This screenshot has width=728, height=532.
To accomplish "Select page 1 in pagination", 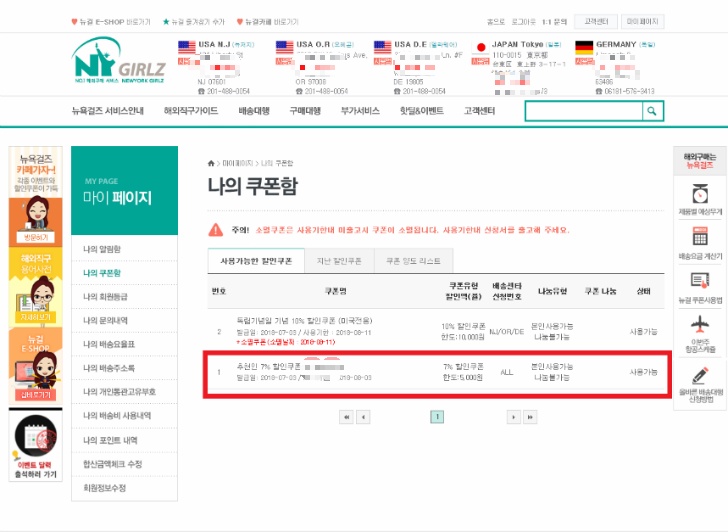I will [437, 417].
